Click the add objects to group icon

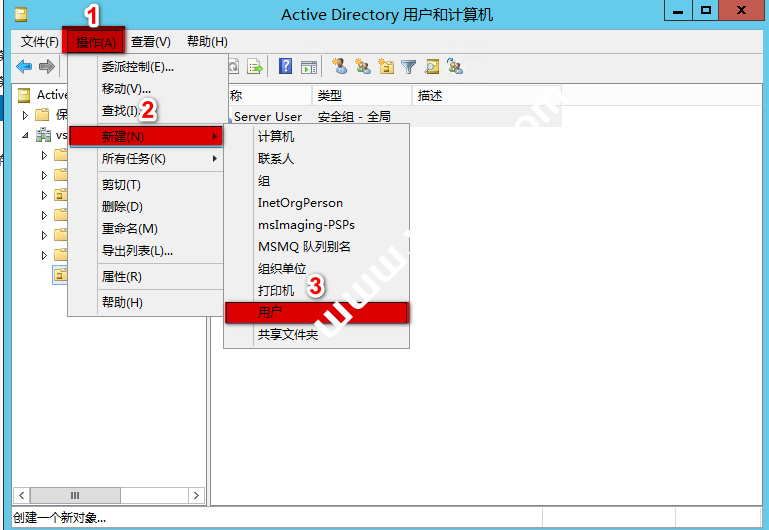(x=455, y=66)
